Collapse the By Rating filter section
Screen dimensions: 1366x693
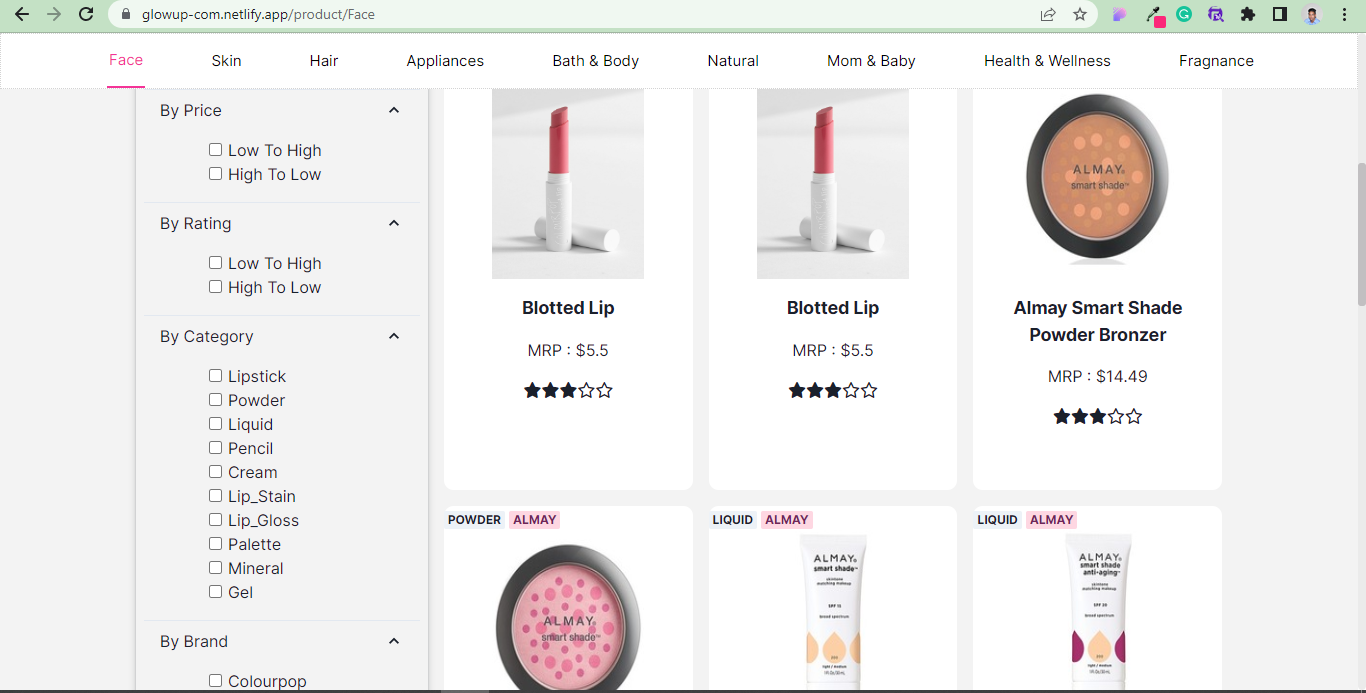tap(394, 223)
